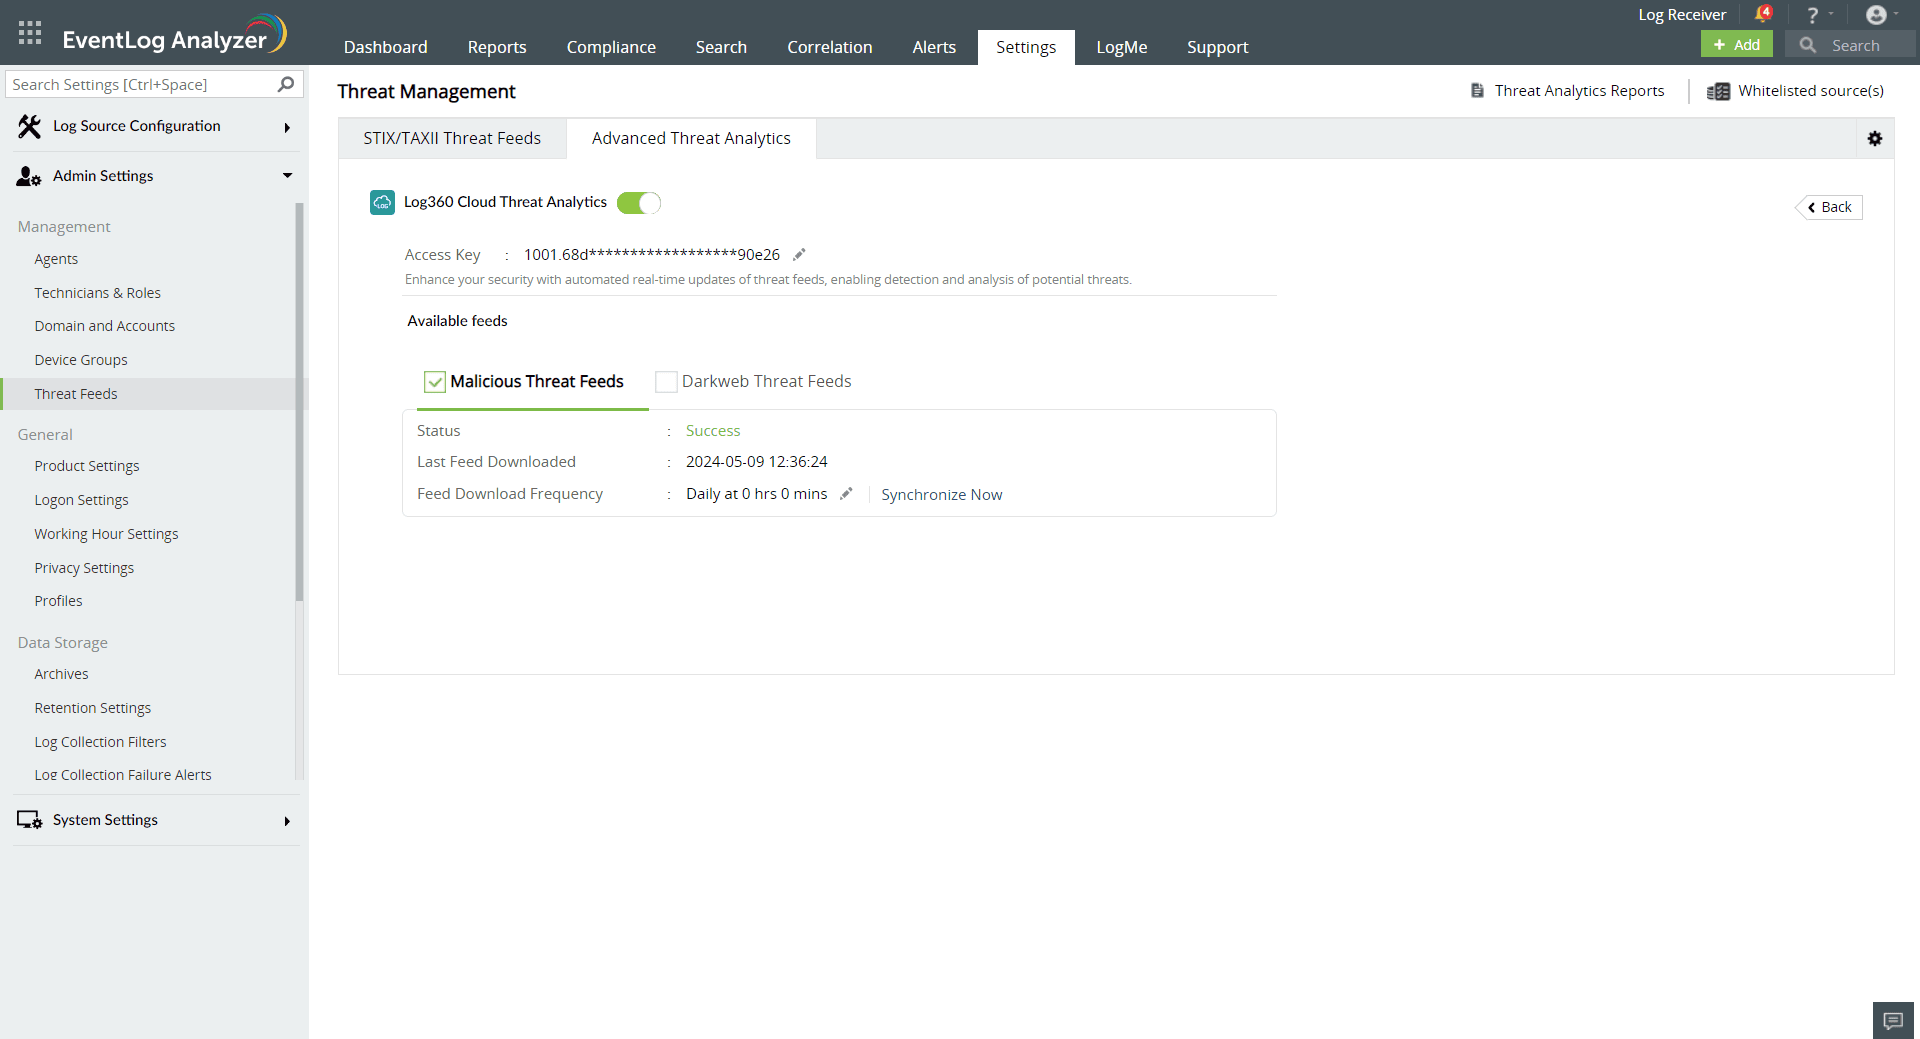Open the feedback chat icon
This screenshot has height=1039, width=1920.
pos(1893,1020)
